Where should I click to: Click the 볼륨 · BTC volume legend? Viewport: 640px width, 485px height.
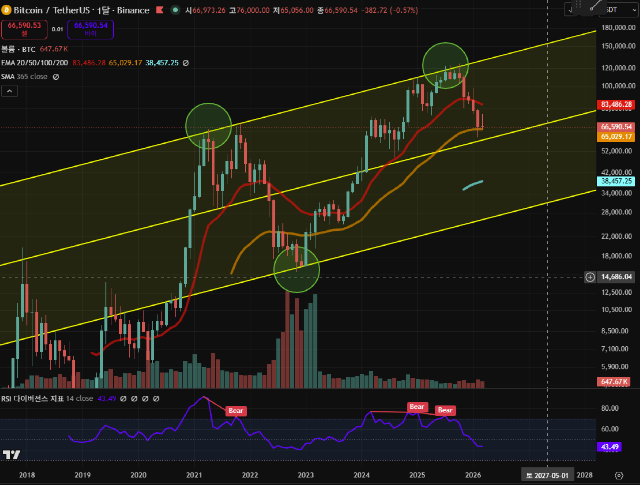[x=18, y=49]
